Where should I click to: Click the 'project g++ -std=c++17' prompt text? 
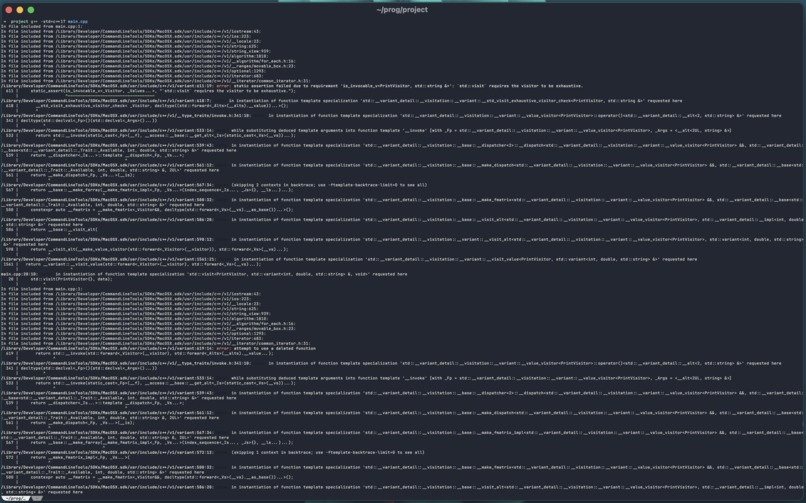click(38, 22)
